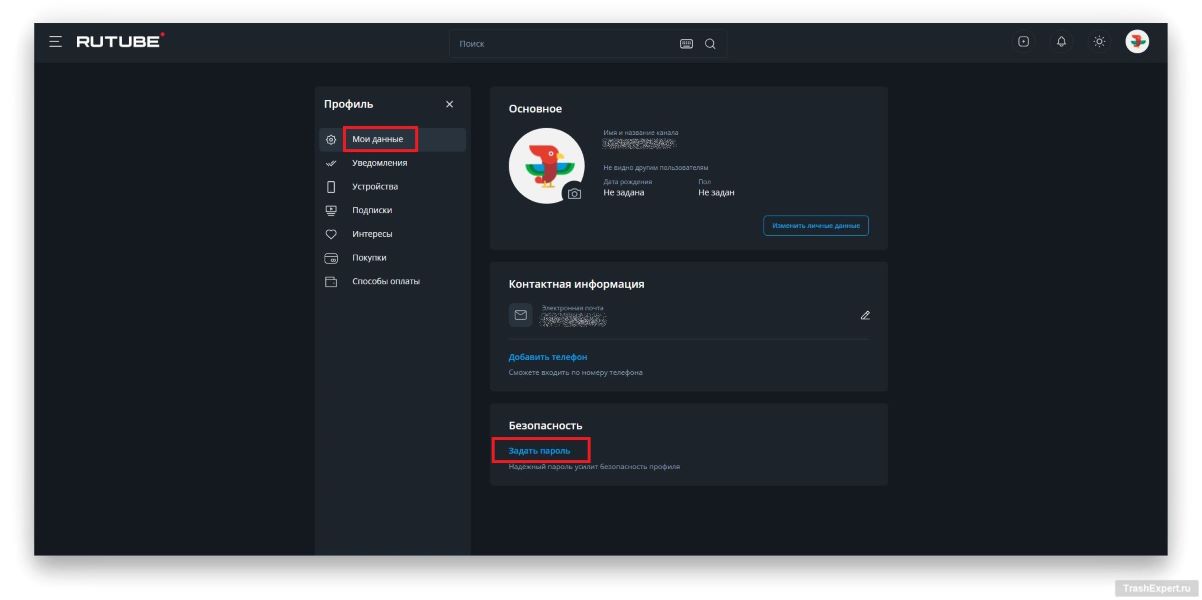Click the RUTUBE logo

[120, 42]
